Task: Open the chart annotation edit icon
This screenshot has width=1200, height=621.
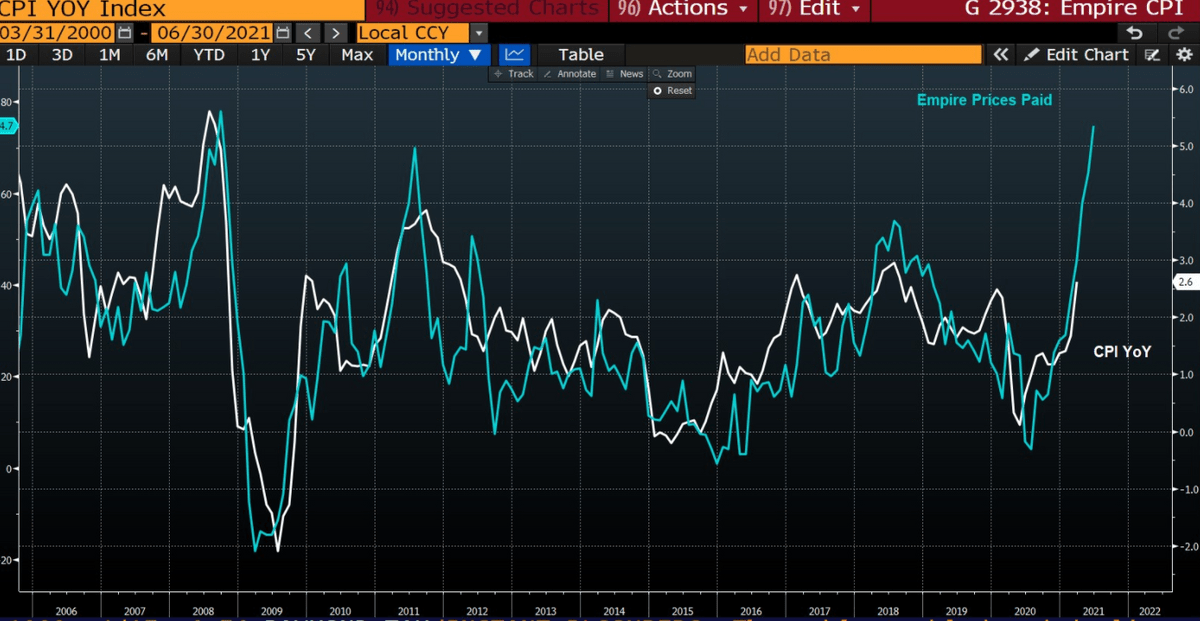Action: [1152, 55]
